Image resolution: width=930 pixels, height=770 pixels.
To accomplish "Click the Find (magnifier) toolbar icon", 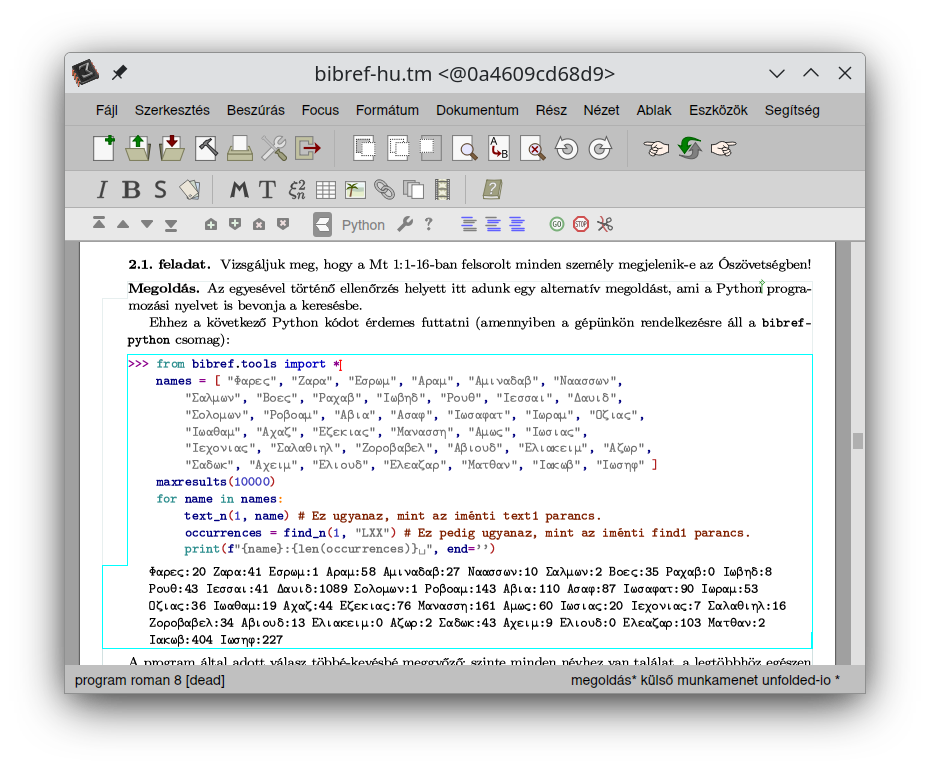I will (465, 149).
